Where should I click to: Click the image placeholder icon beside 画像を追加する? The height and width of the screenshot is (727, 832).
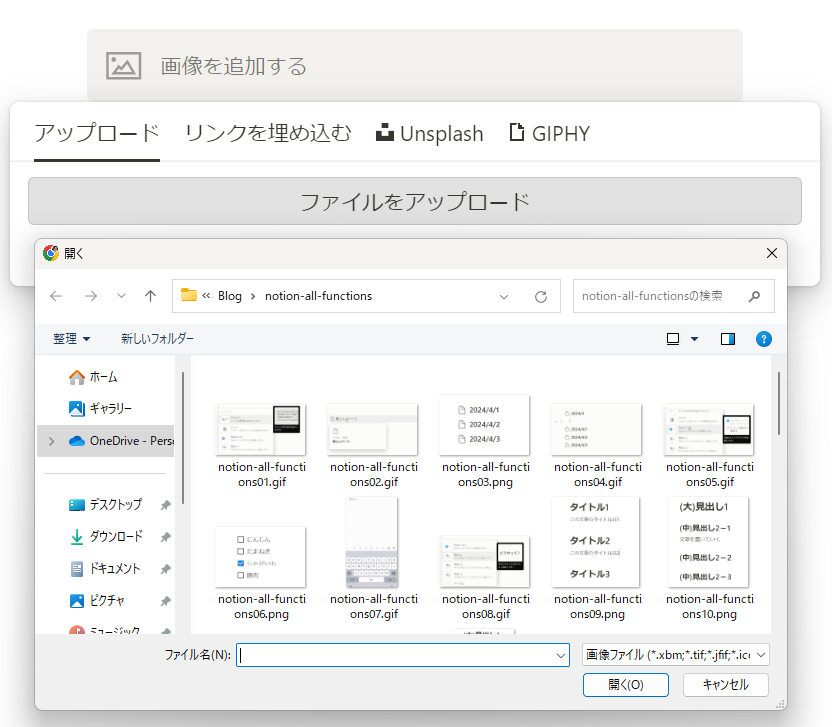[123, 66]
